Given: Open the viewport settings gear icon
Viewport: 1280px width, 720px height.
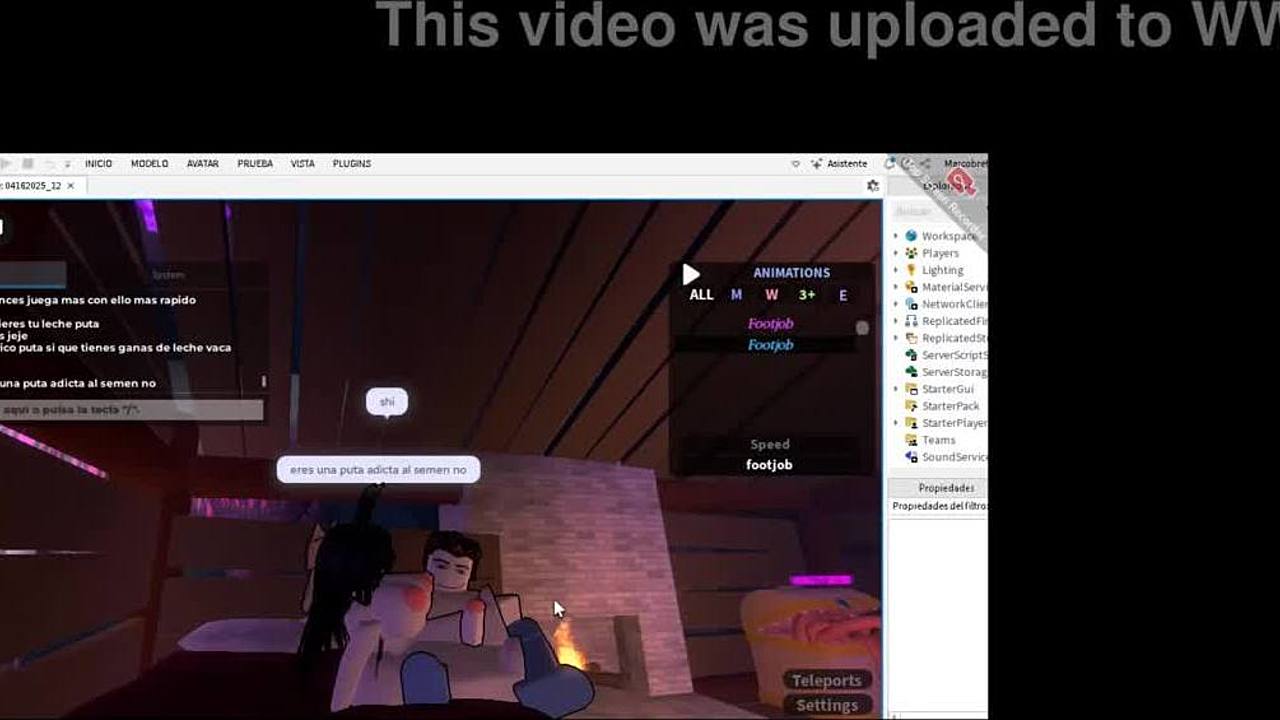Looking at the screenshot, I should point(873,186).
